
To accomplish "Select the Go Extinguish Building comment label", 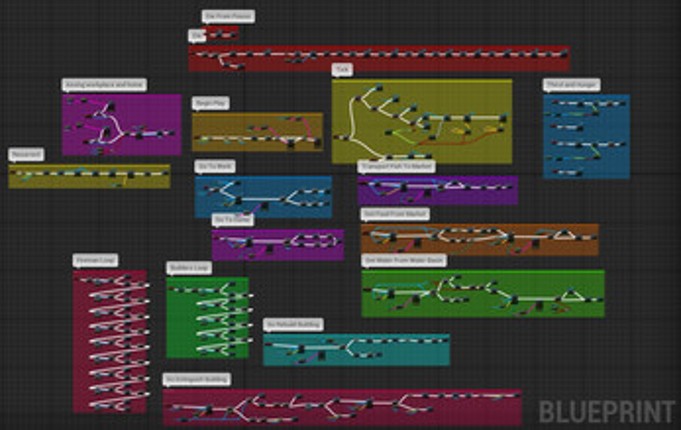I will [x=197, y=379].
